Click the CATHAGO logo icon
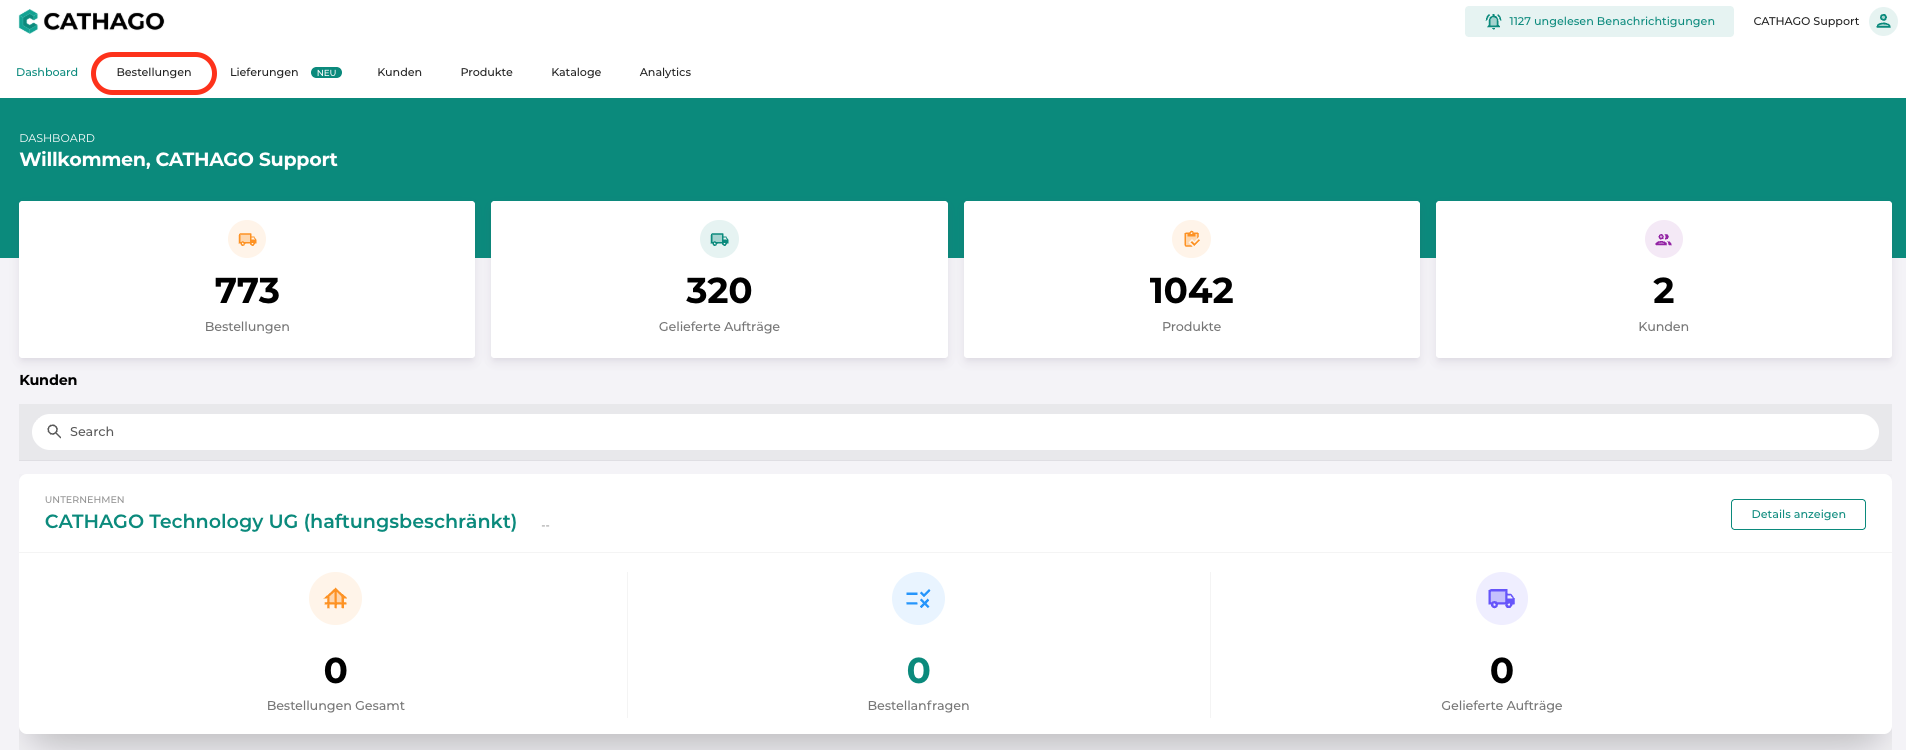Screen dimensions: 1906x750 coord(28,21)
